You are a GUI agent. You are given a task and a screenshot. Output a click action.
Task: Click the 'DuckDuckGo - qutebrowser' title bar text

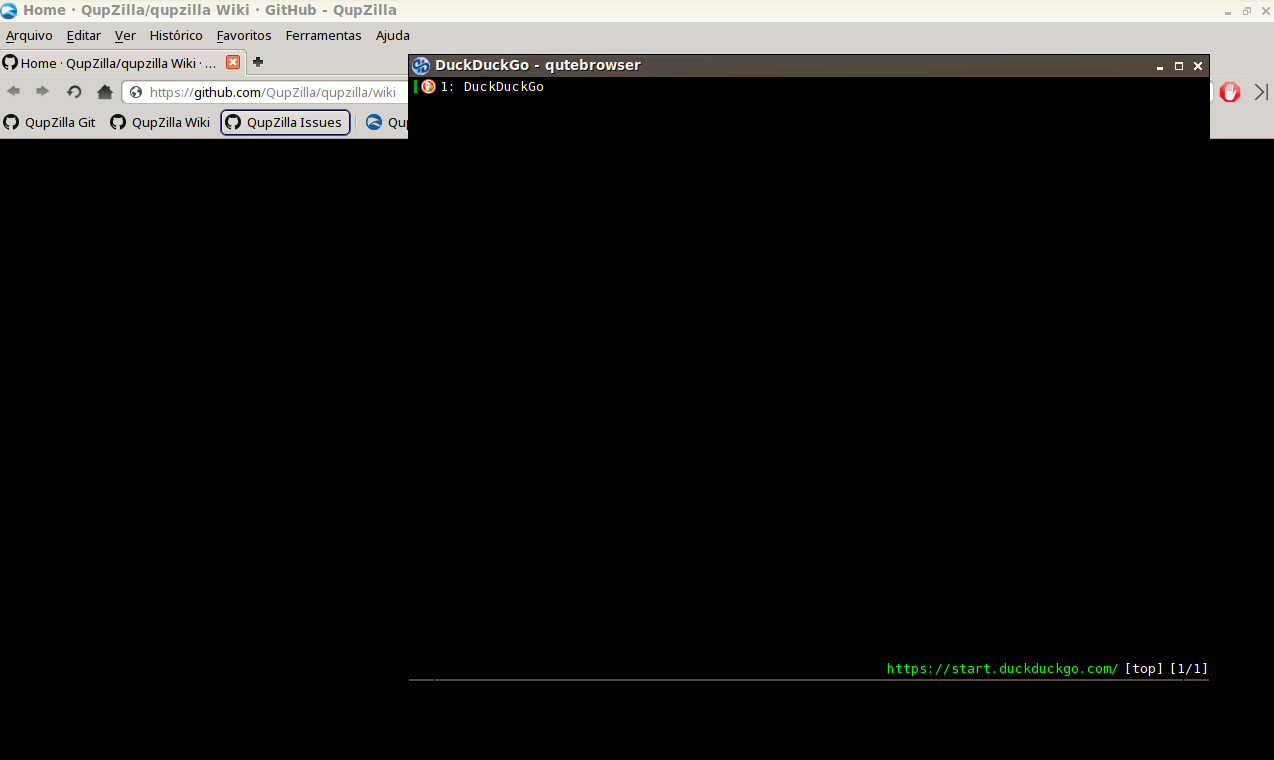tap(538, 65)
